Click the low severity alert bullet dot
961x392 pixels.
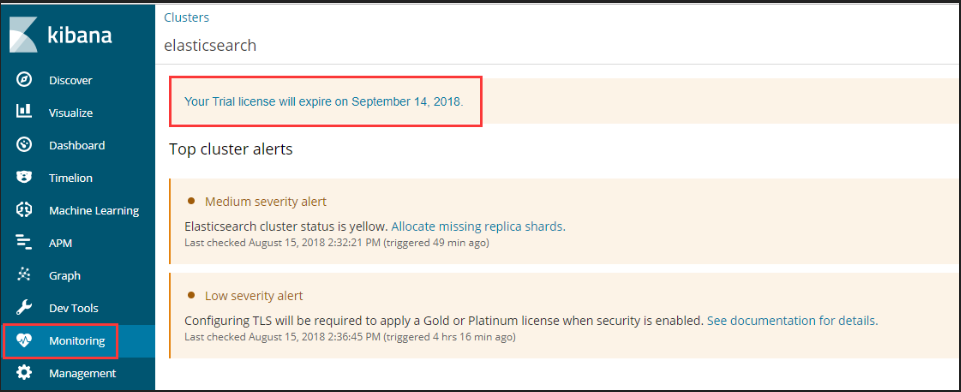(x=191, y=295)
